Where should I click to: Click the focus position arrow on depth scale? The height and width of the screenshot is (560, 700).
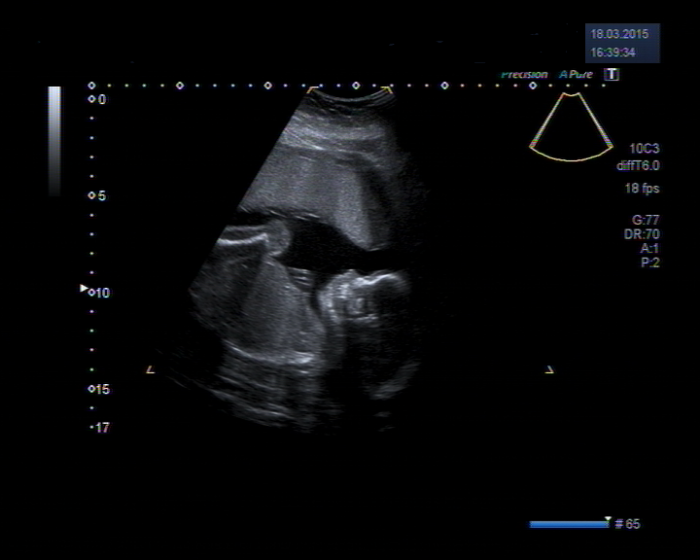(84, 289)
